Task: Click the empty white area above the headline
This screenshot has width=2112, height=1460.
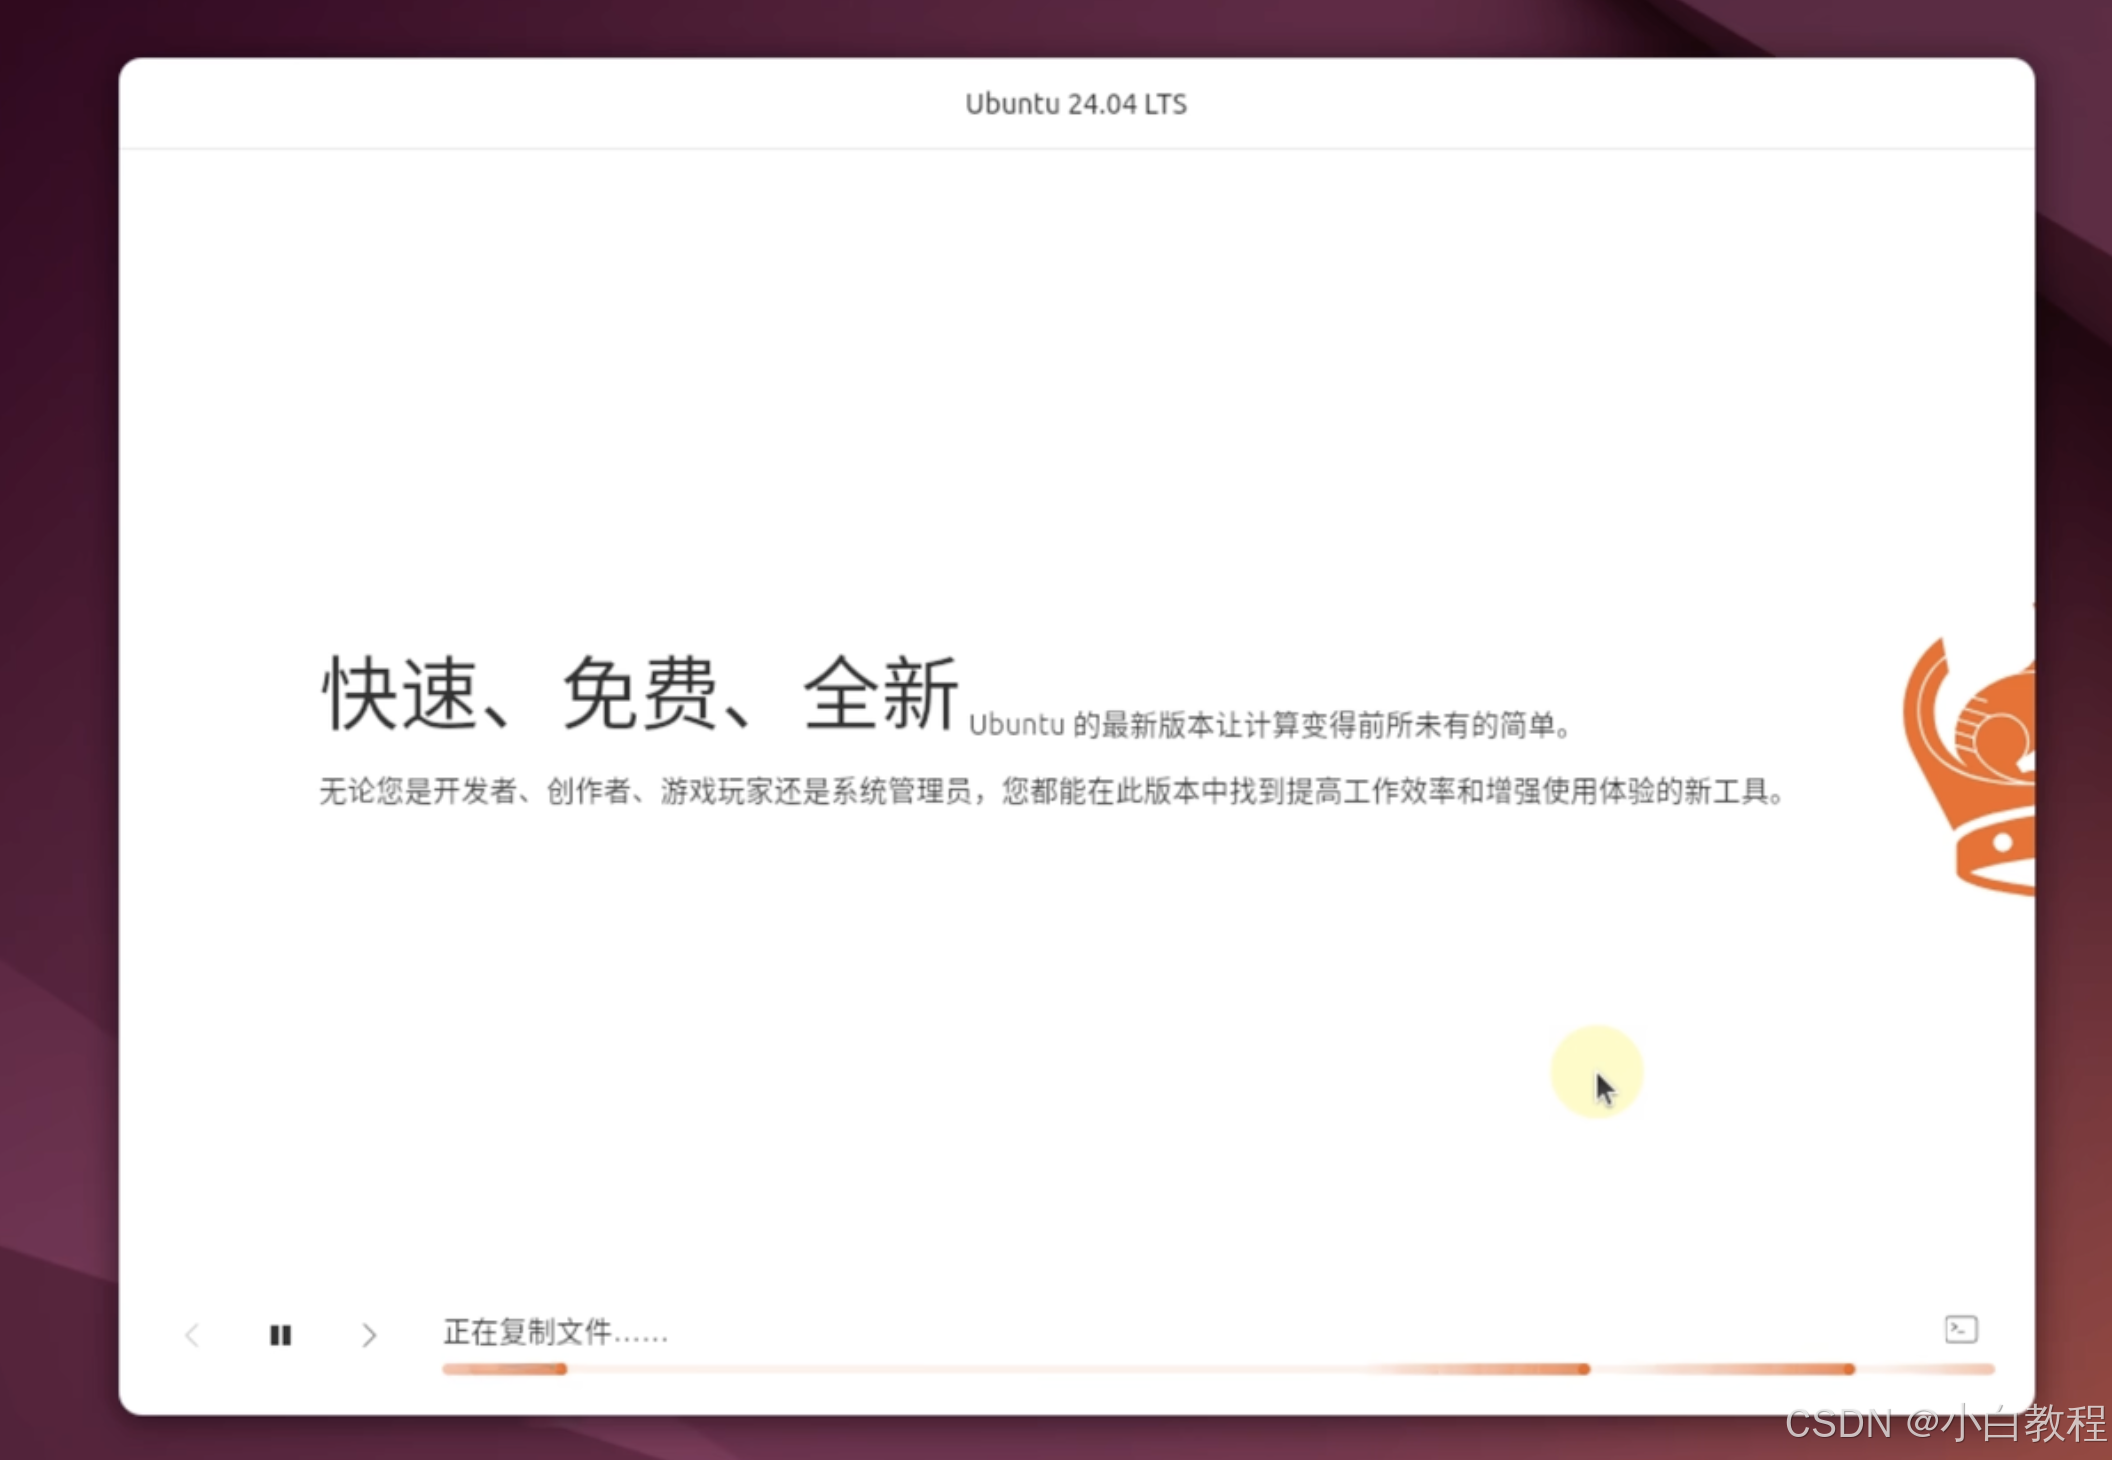Action: pos(1076,400)
